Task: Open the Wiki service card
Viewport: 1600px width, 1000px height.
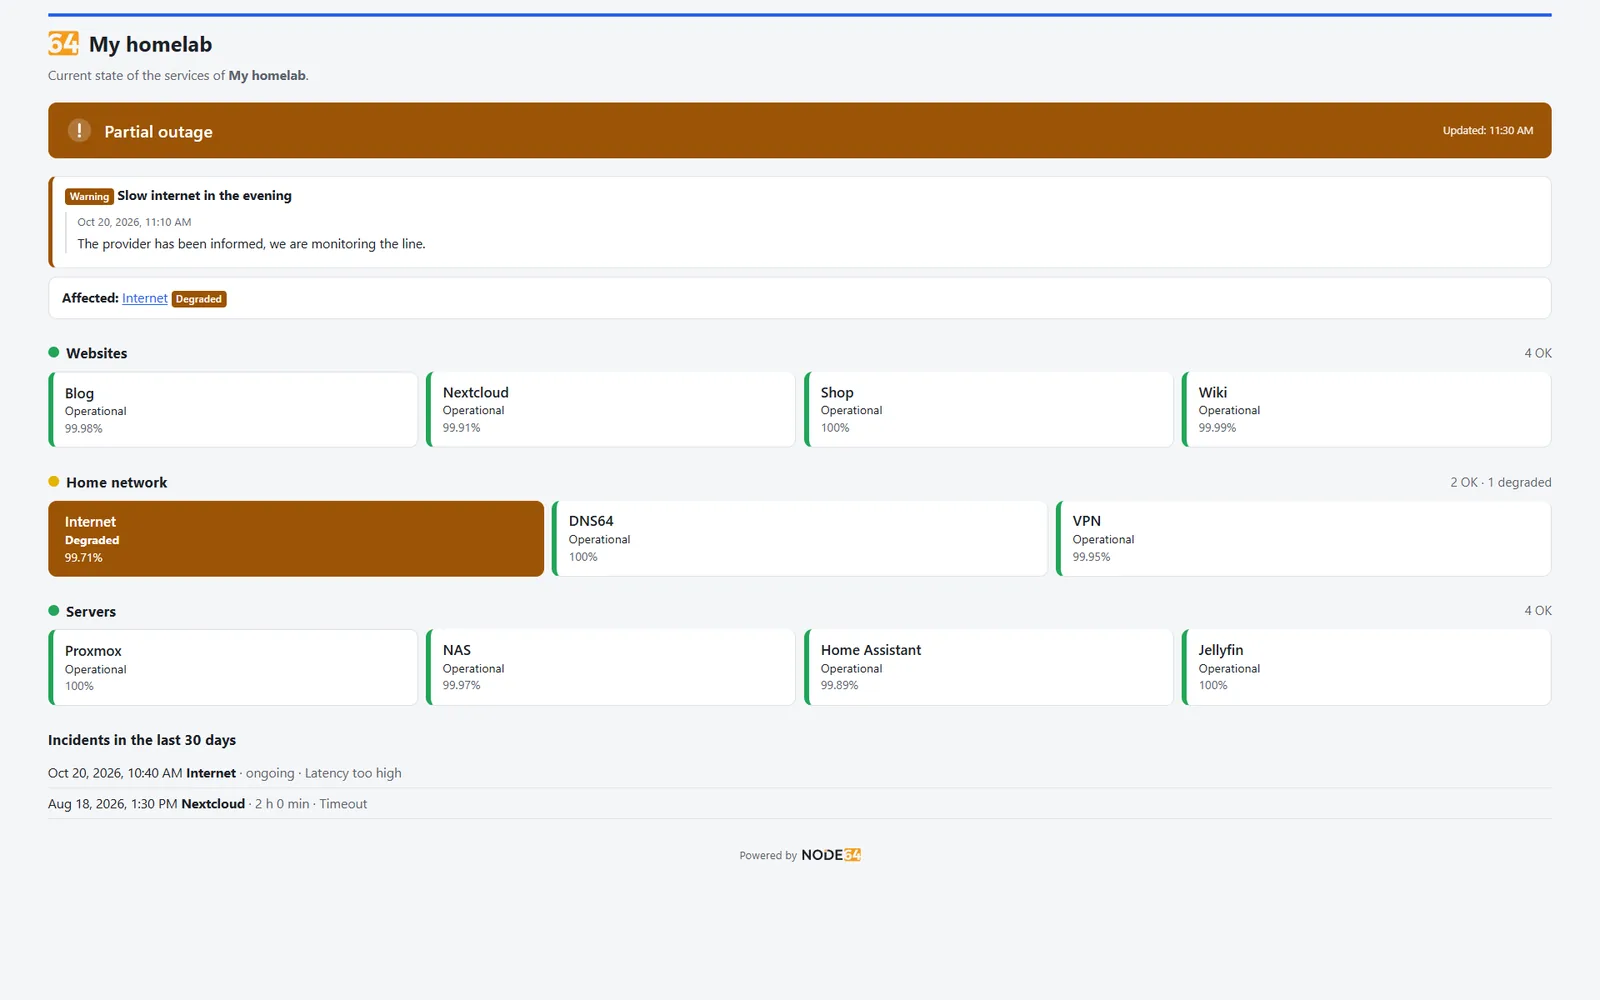Action: (1367, 410)
